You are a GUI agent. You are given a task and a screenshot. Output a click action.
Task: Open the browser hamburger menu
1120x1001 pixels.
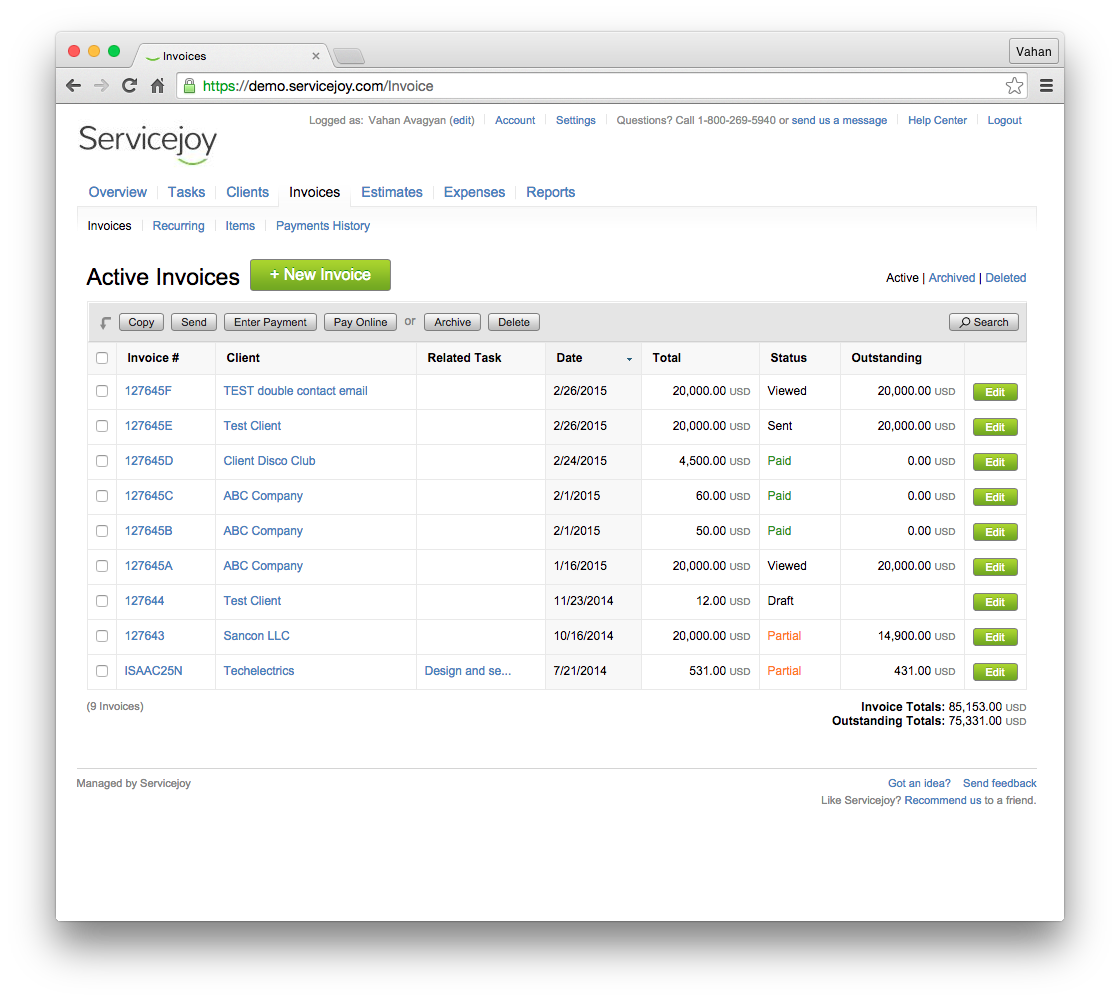1046,86
